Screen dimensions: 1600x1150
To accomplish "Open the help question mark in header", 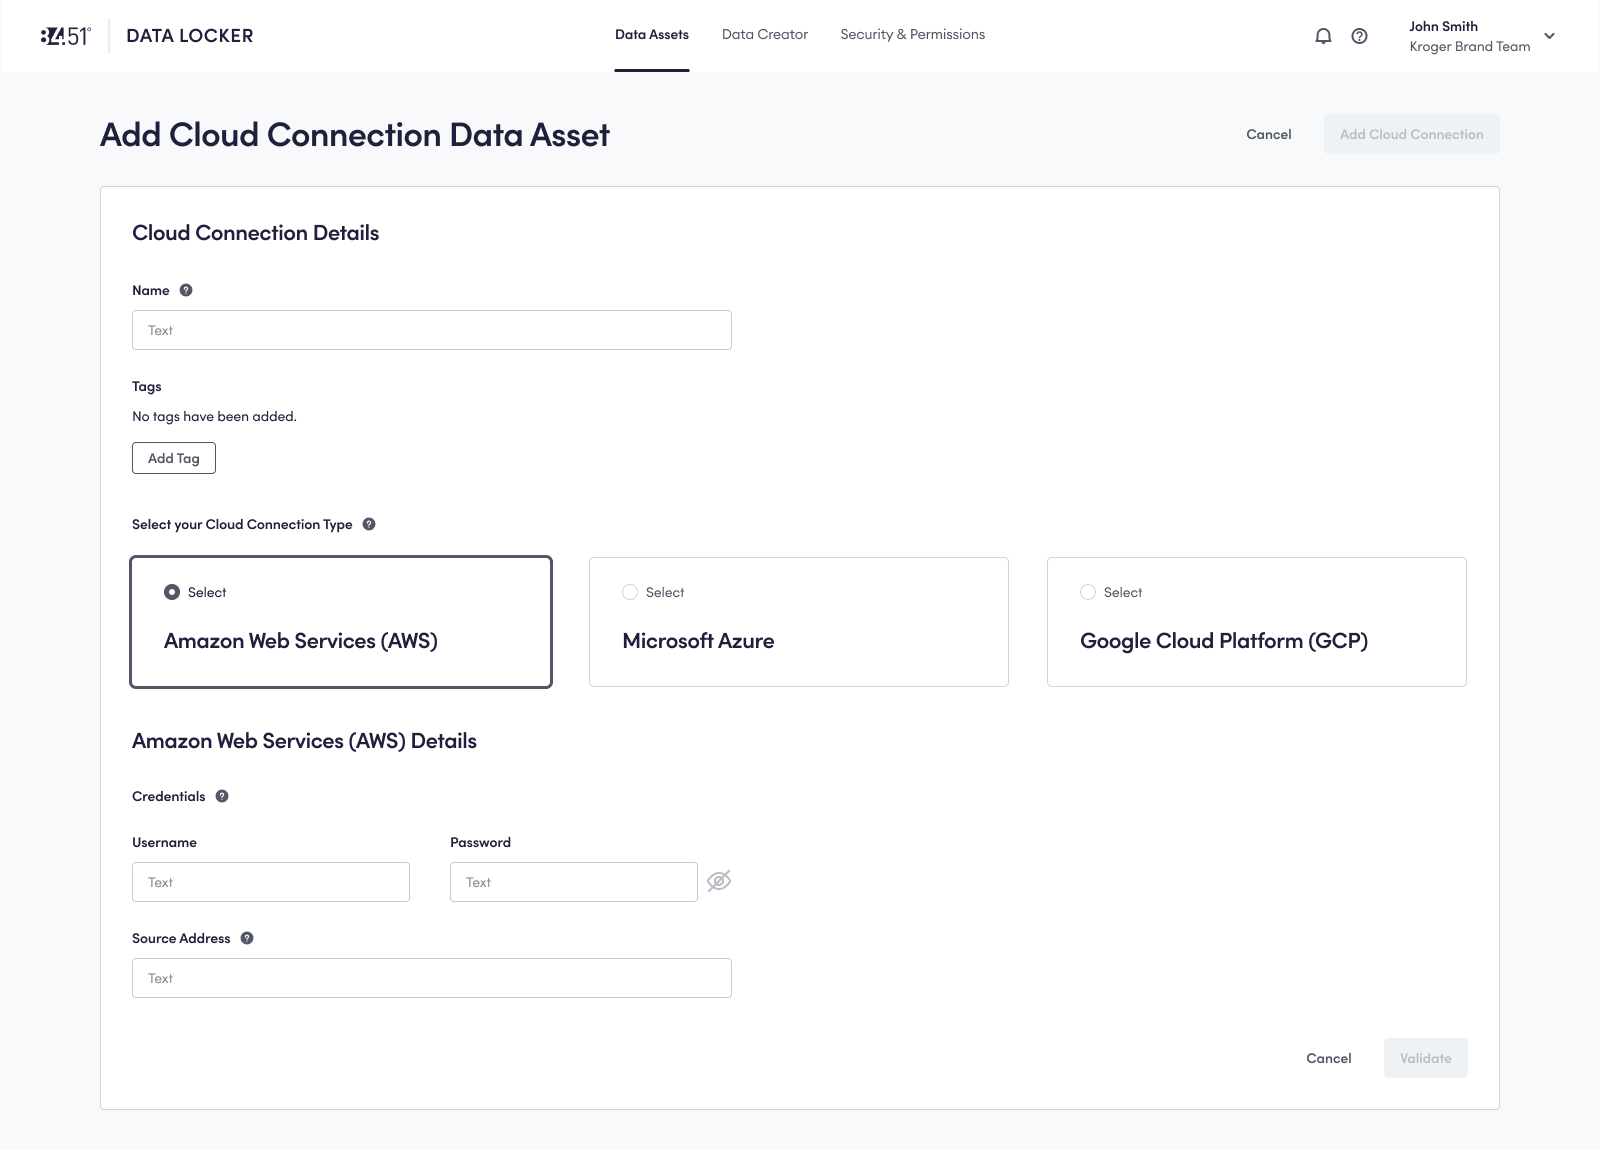I will [x=1359, y=36].
